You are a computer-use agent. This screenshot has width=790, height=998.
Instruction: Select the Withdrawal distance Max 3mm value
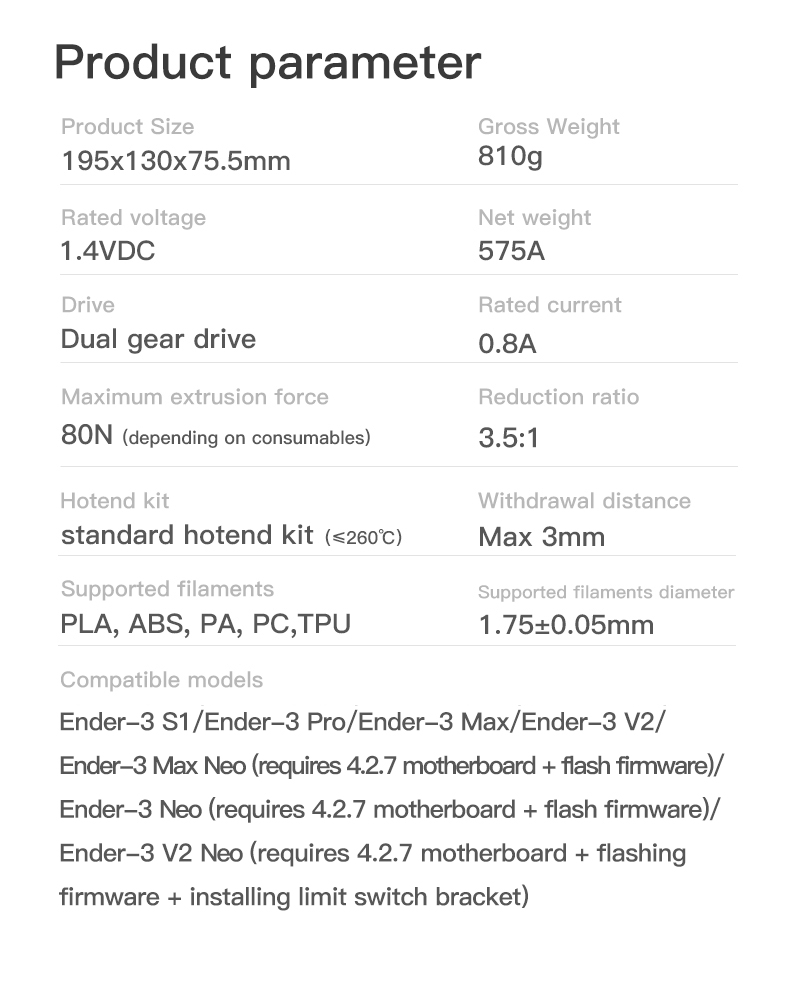point(541,537)
